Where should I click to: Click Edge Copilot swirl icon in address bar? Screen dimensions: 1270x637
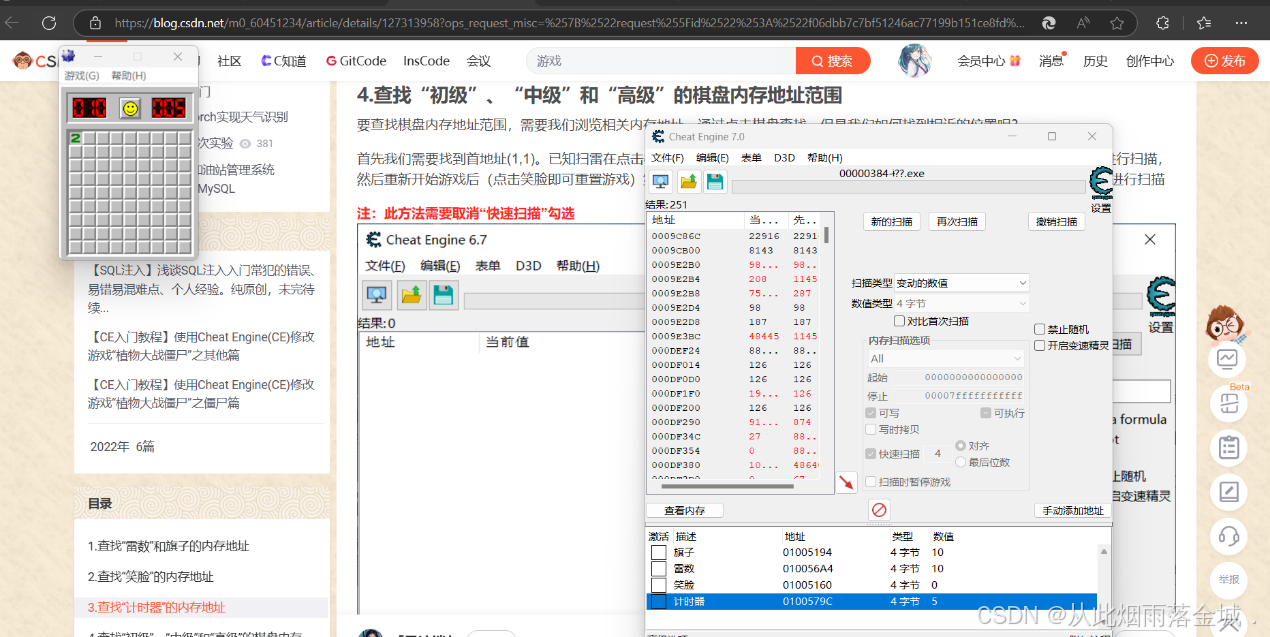(x=1048, y=22)
